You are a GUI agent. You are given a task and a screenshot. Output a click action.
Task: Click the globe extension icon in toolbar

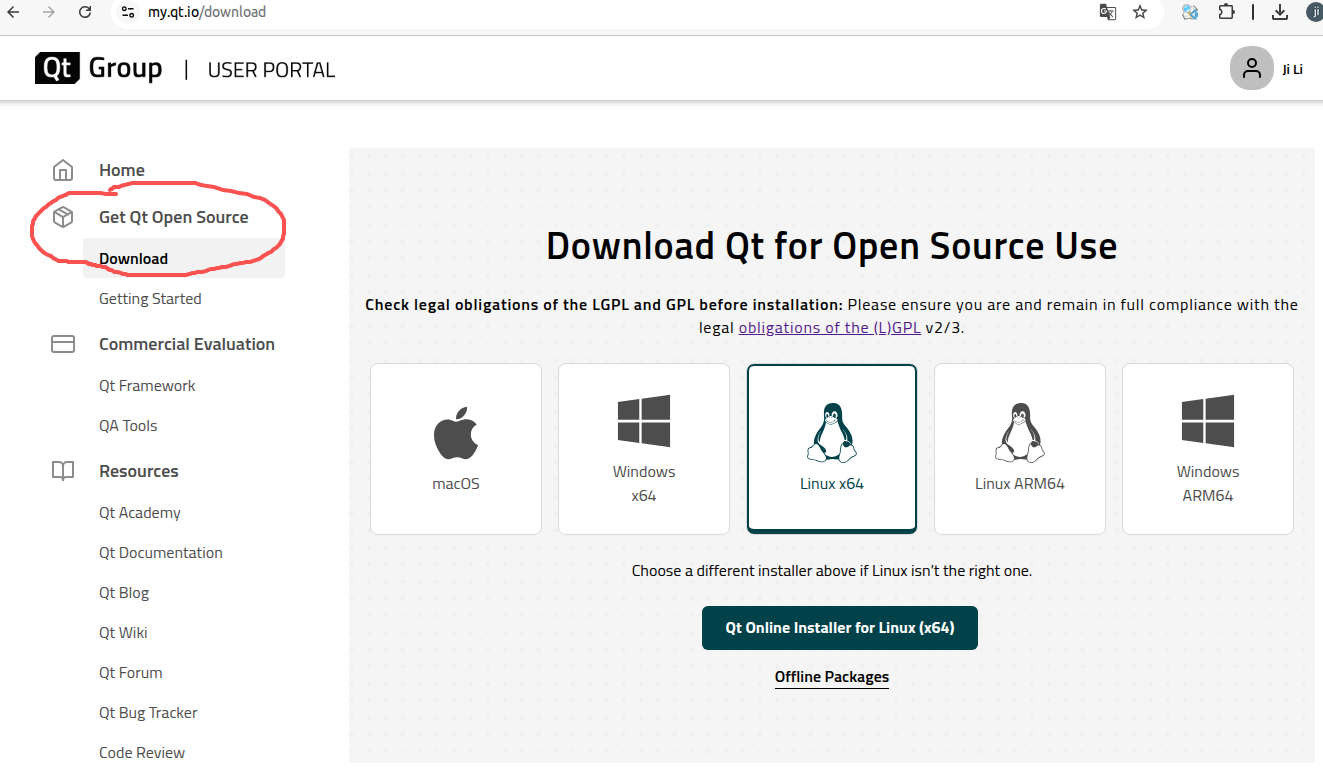coord(1190,12)
